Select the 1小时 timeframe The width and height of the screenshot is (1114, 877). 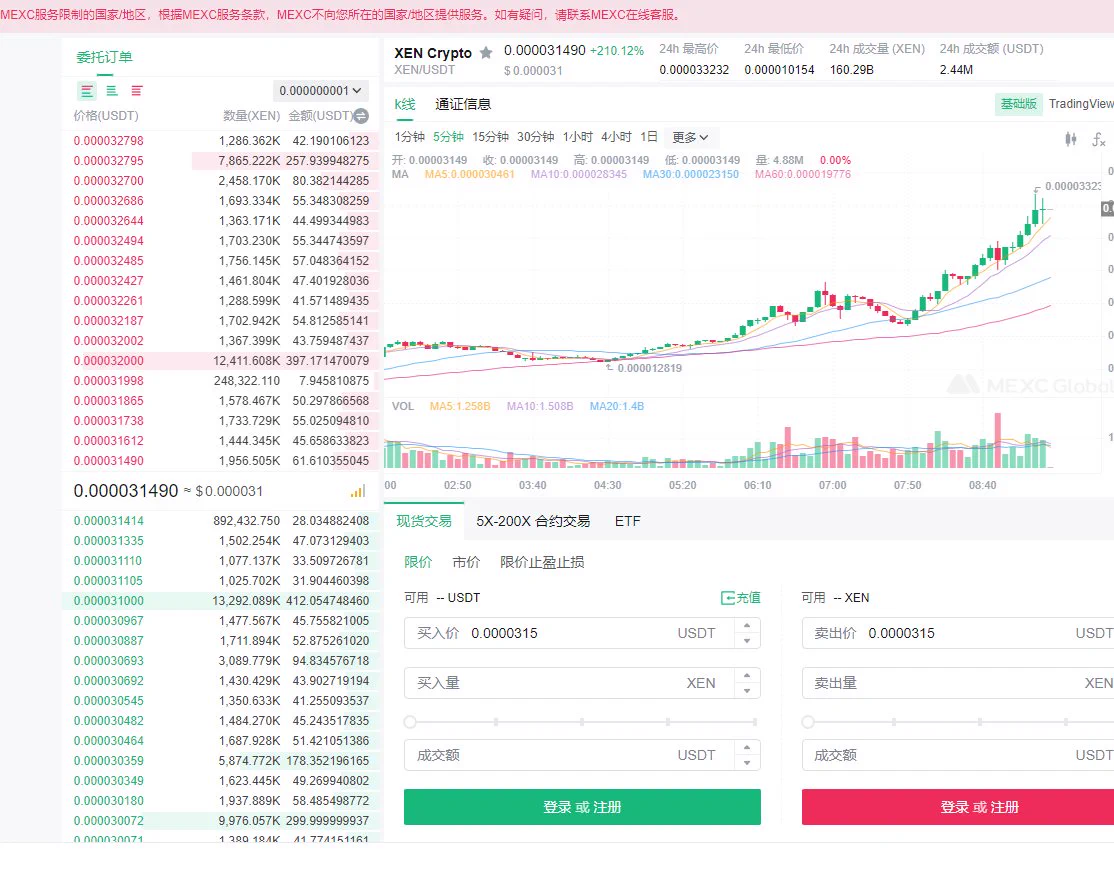click(578, 136)
